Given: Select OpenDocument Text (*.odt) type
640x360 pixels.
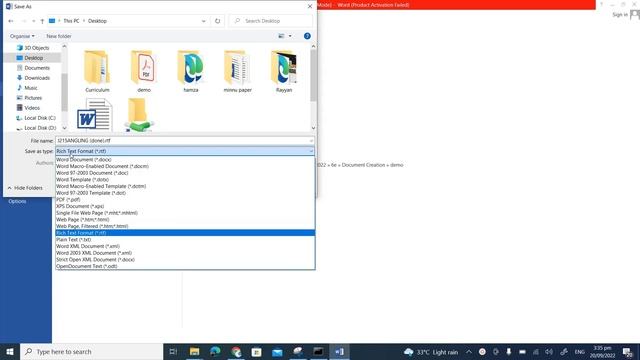Looking at the screenshot, I should pos(185,266).
